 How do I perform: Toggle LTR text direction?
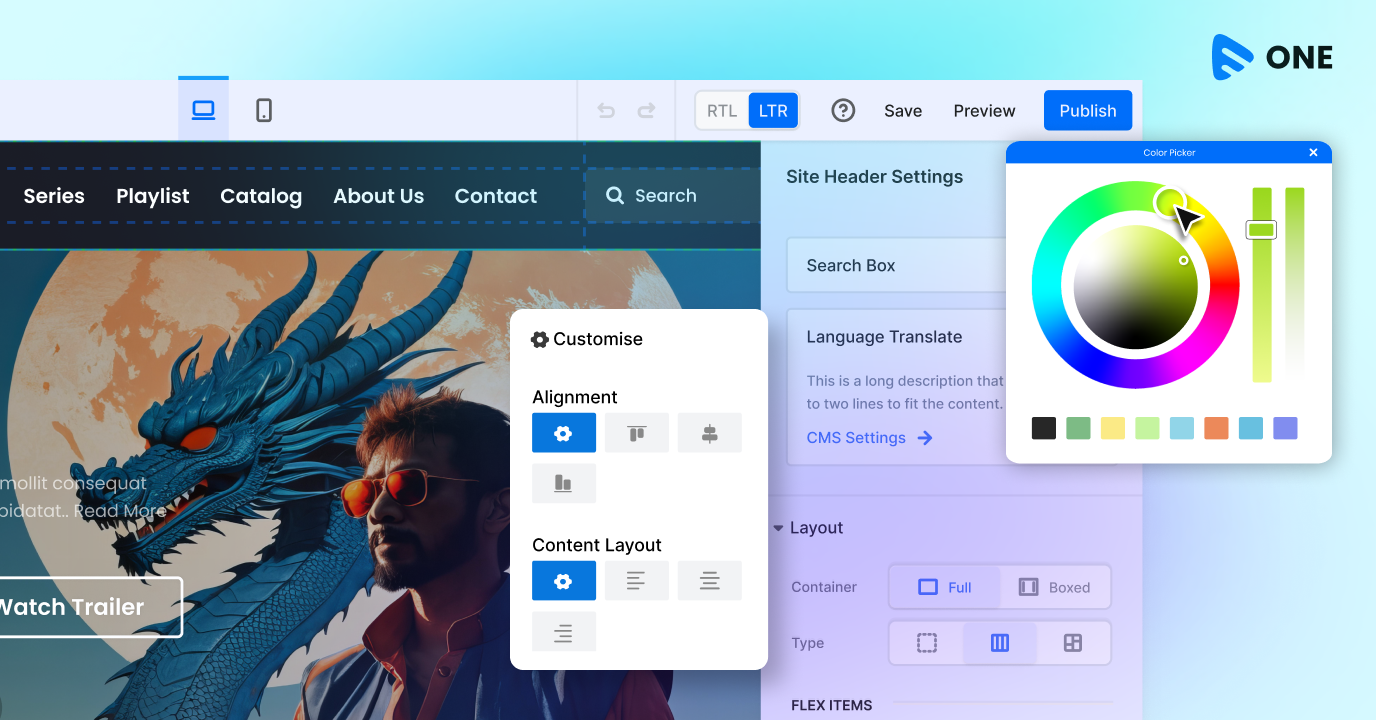pos(773,111)
